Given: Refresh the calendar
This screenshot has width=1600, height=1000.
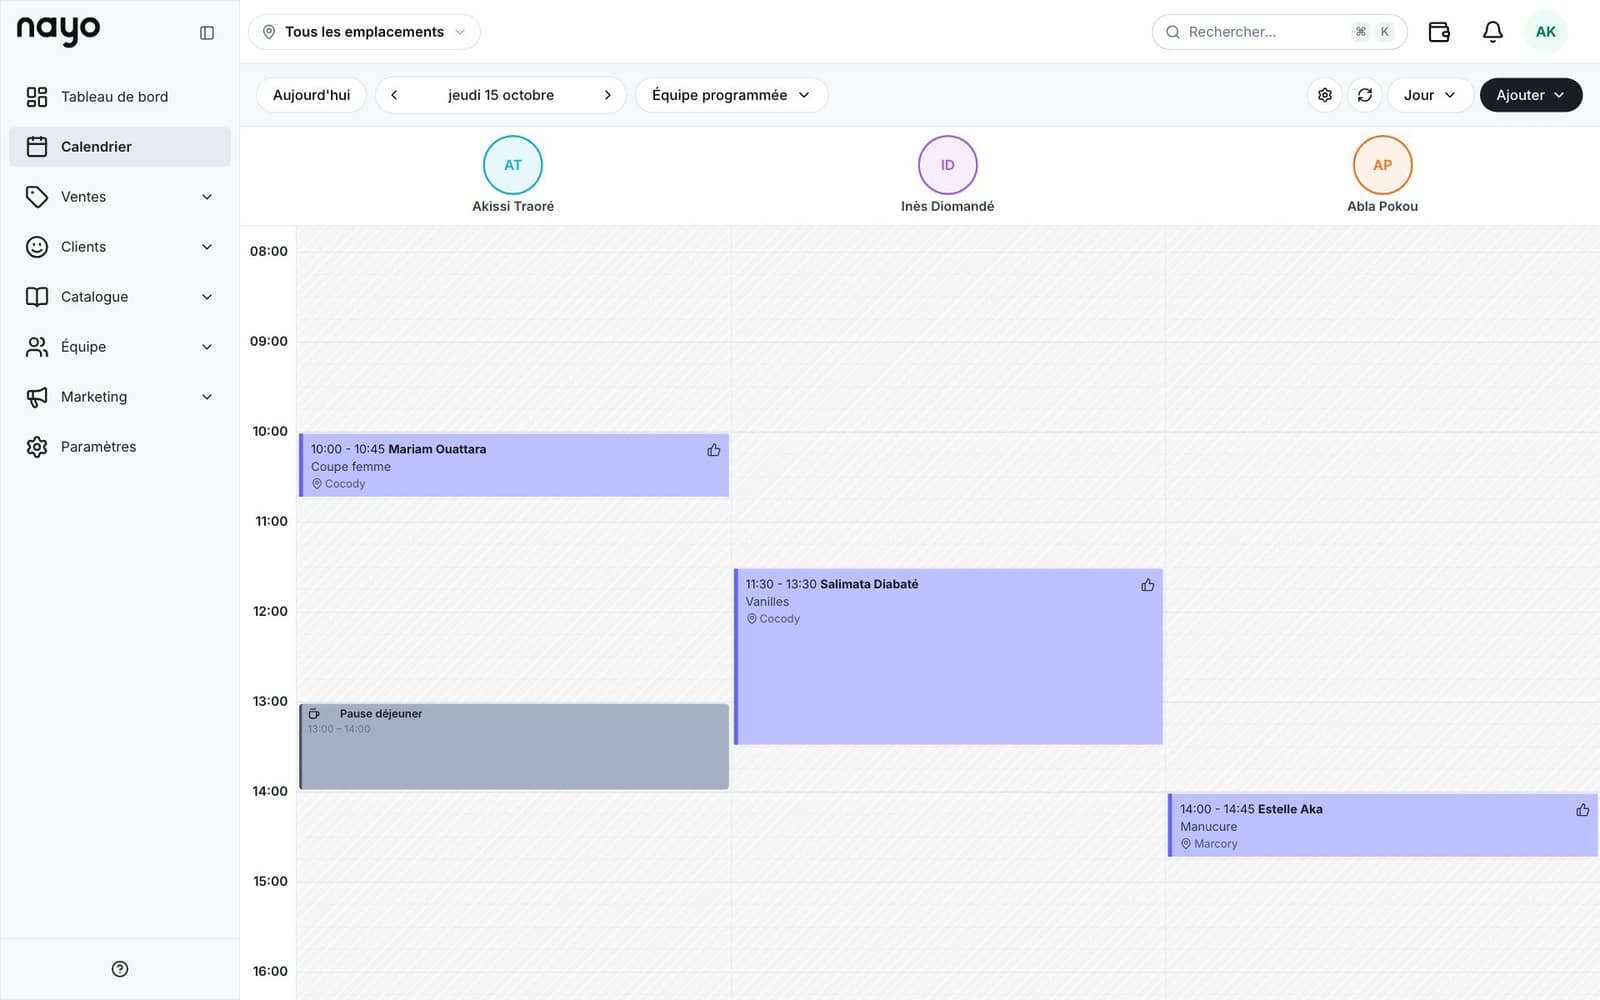Looking at the screenshot, I should pyautogui.click(x=1365, y=95).
